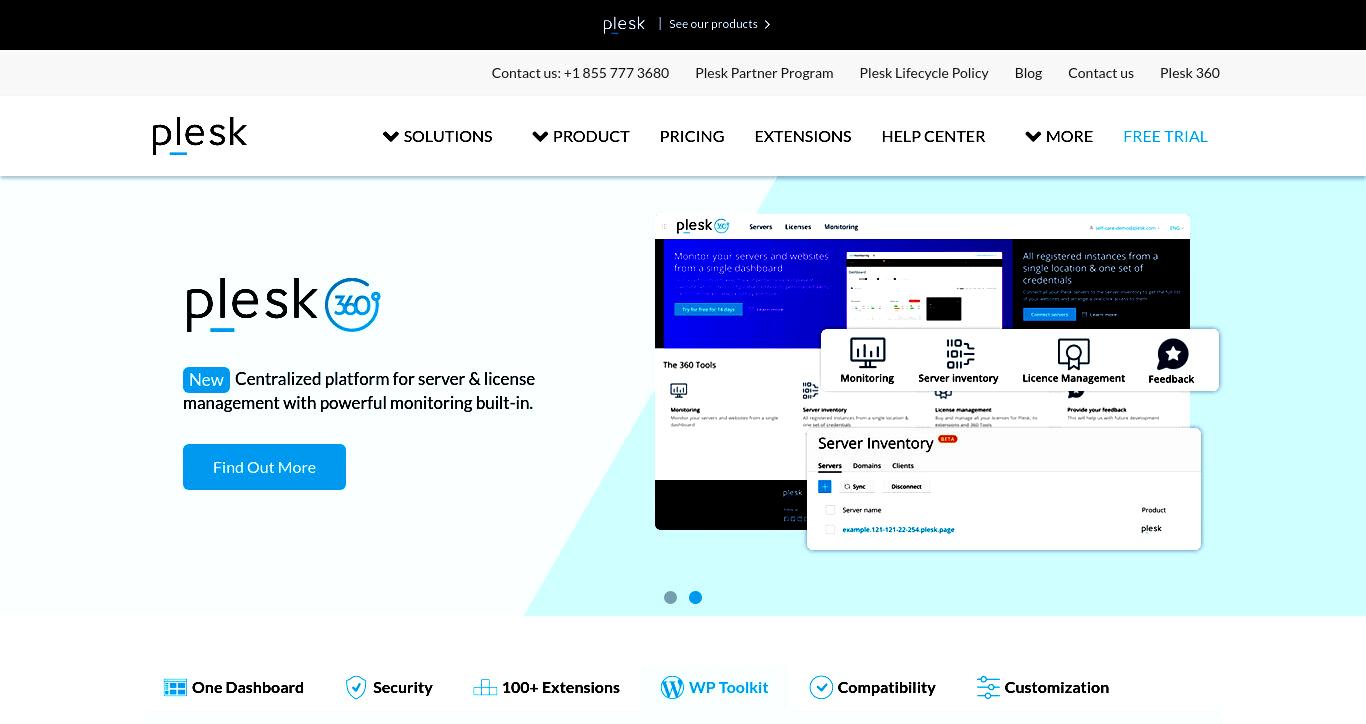
Task: Open the One Dashboard grid icon
Action: point(175,687)
